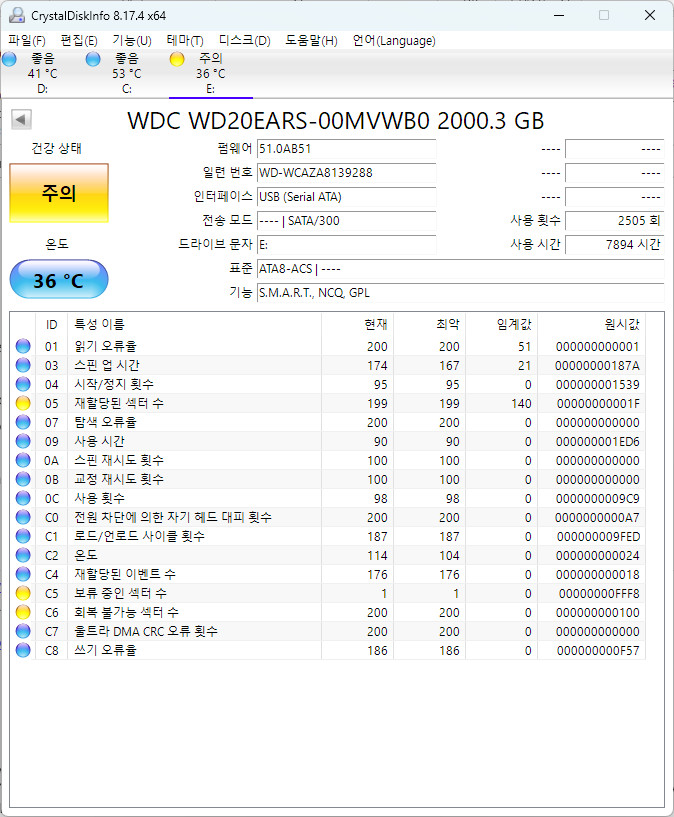The width and height of the screenshot is (674, 817).
Task: Click the 최악 column header
Action: click(429, 325)
